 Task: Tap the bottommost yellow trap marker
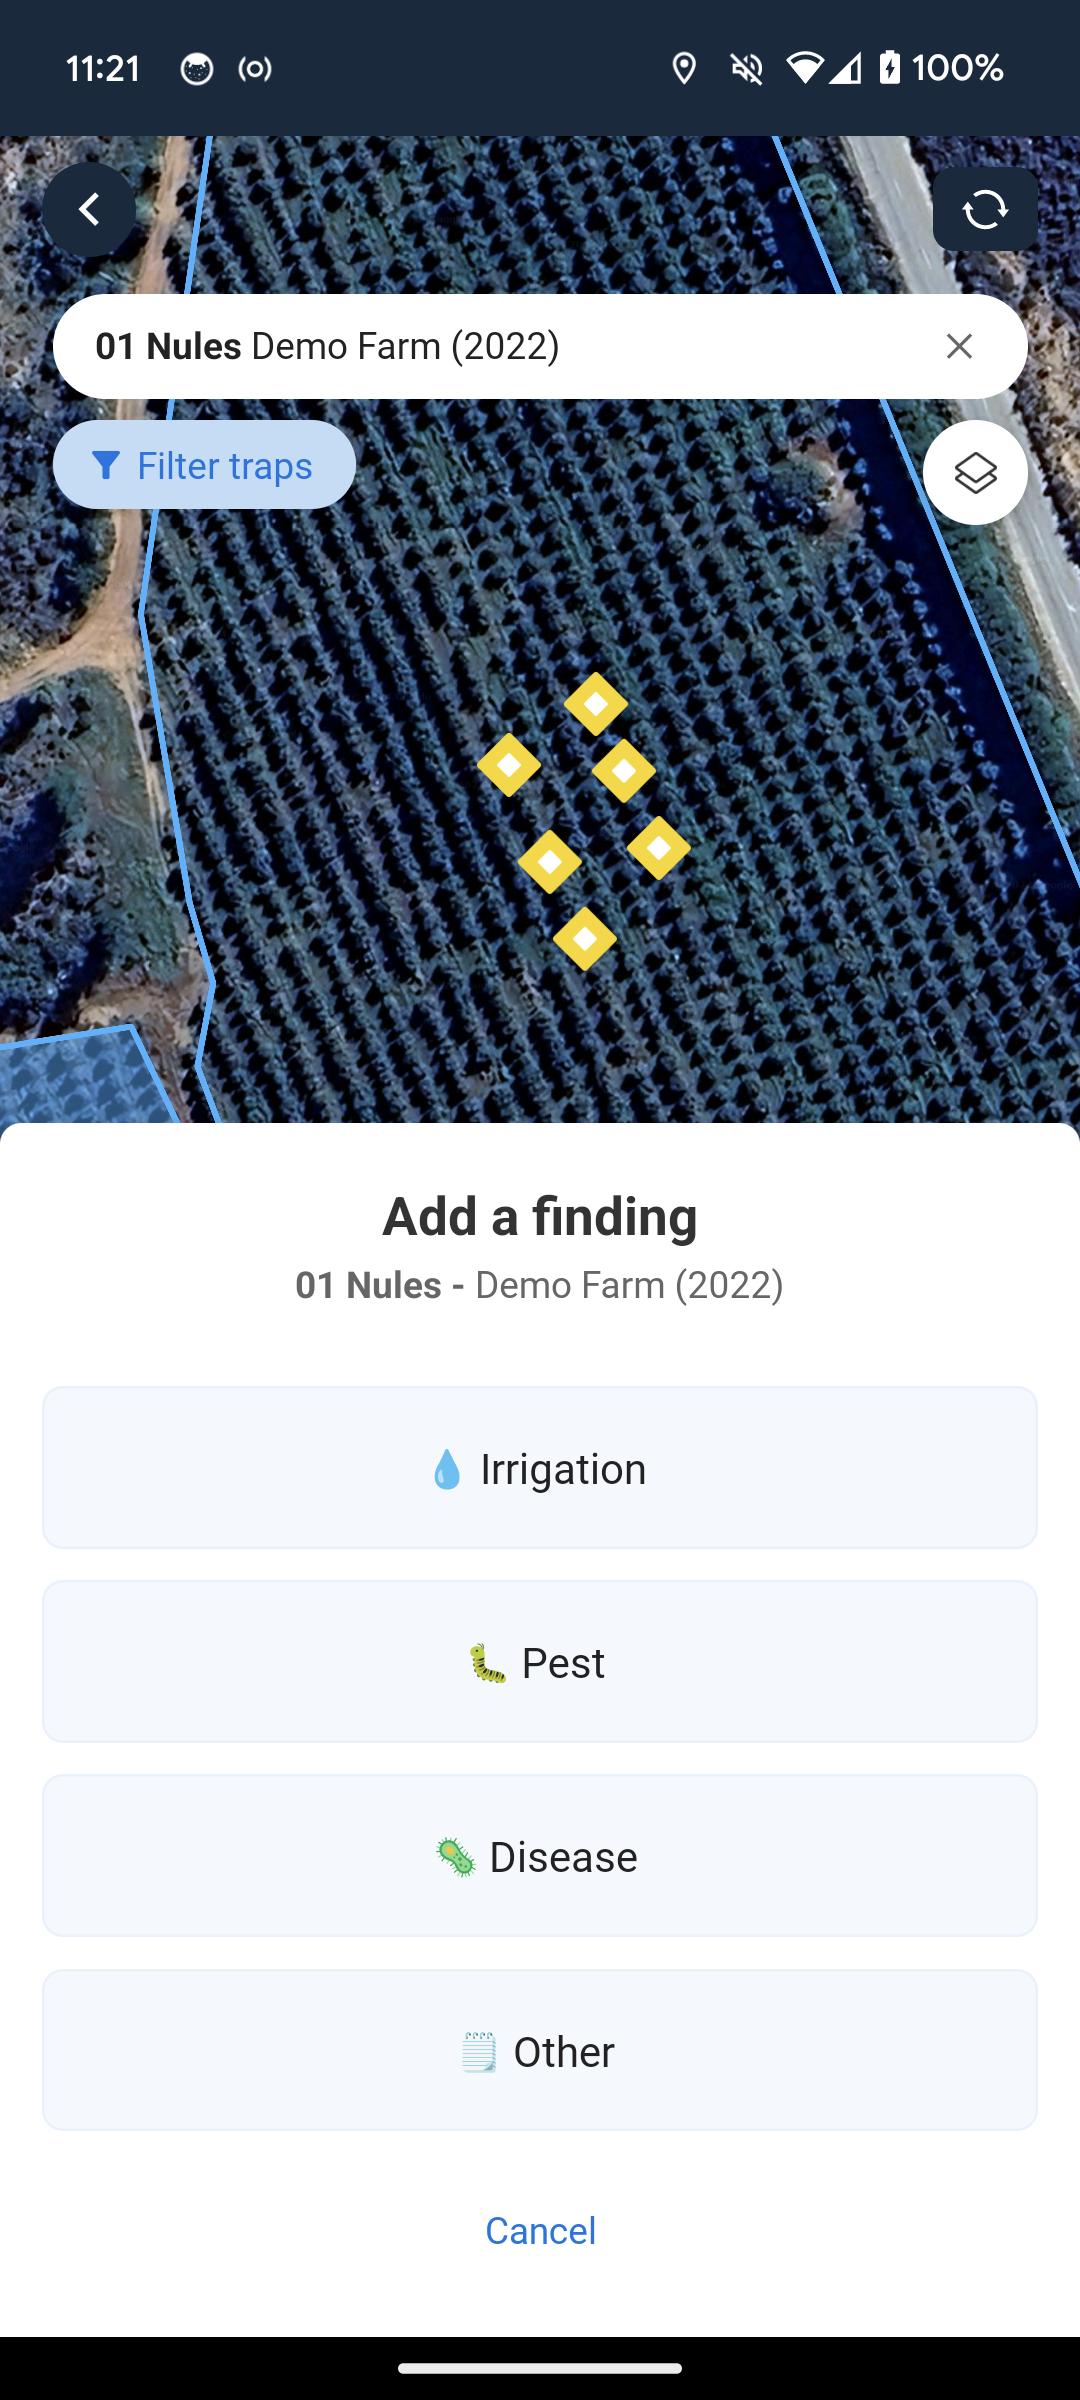(x=585, y=939)
